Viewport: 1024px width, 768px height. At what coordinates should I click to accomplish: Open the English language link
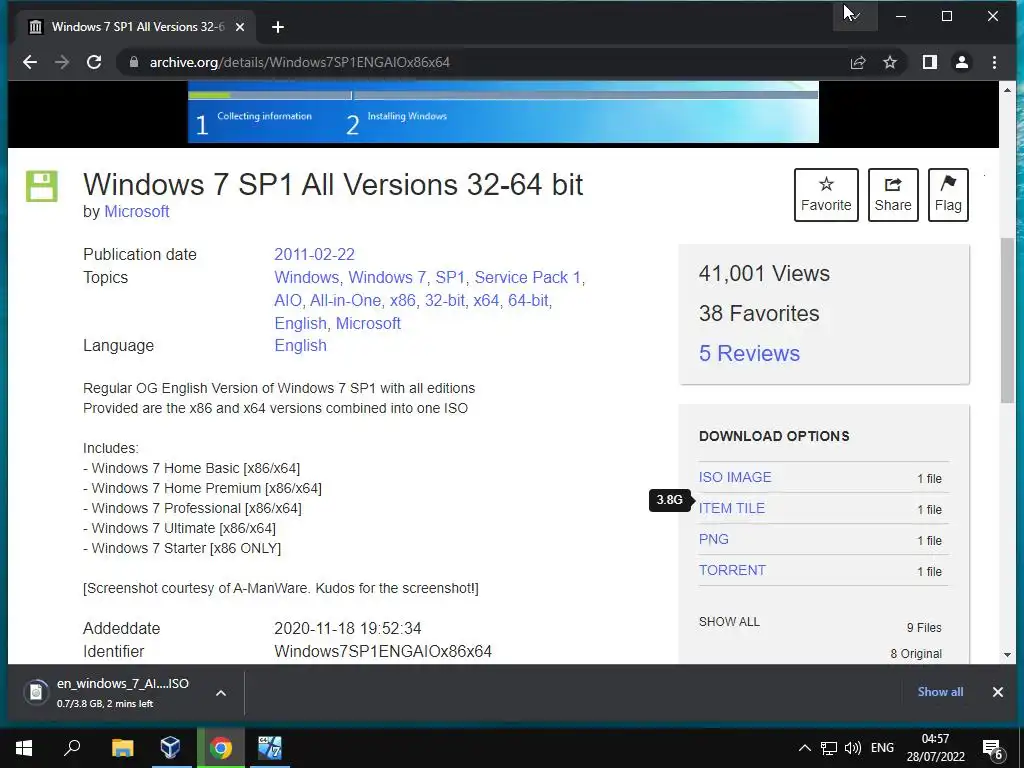click(300, 345)
